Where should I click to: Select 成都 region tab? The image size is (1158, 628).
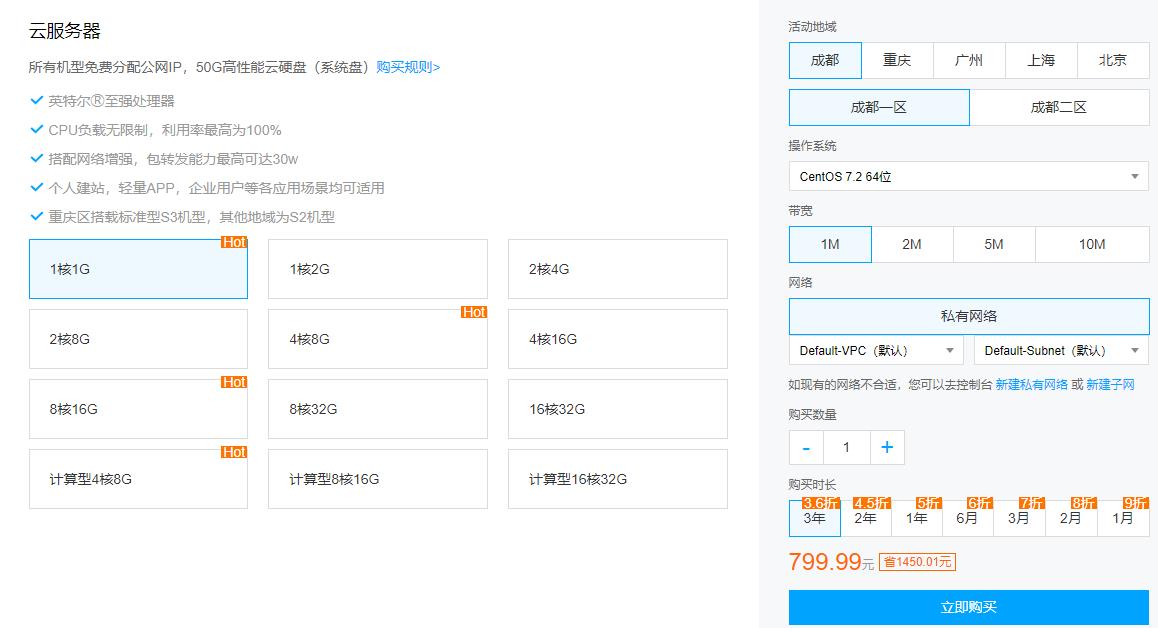click(x=825, y=61)
